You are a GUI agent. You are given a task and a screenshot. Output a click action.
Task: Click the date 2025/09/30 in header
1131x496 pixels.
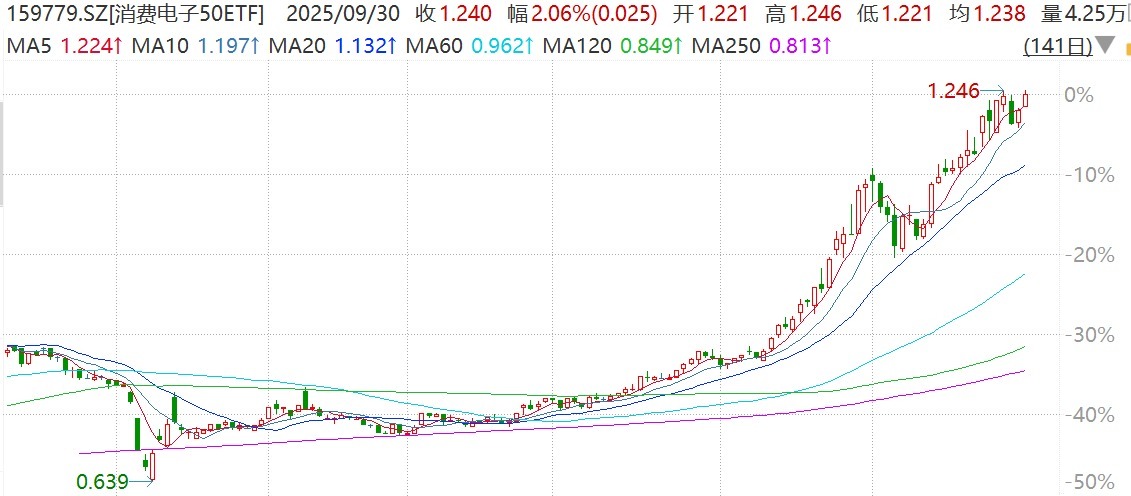point(343,14)
